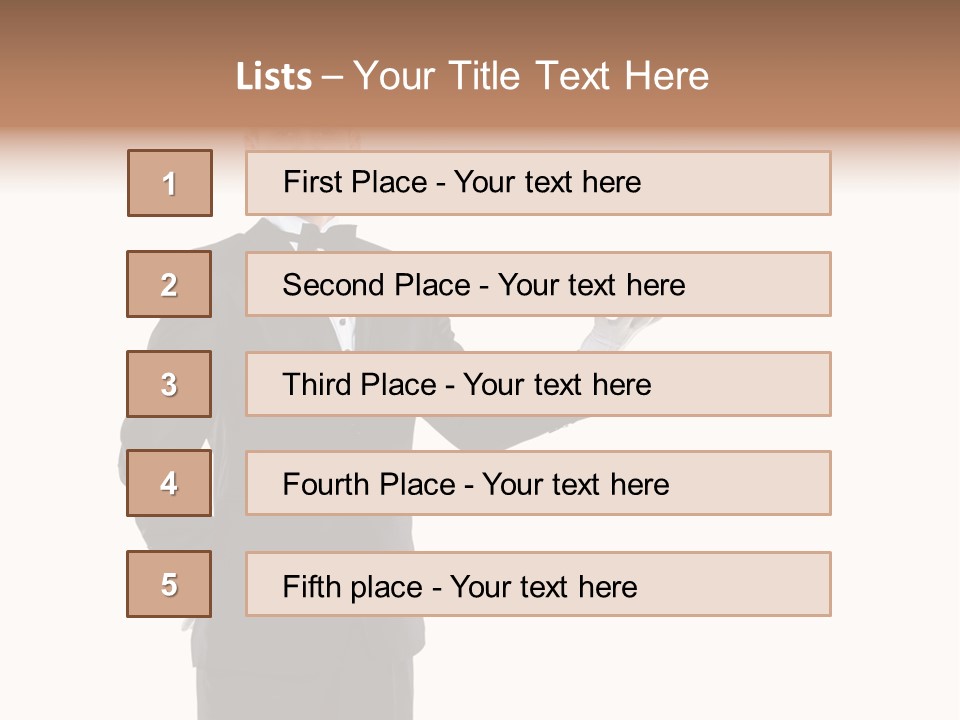Click the slide title text
960x720 pixels.
coord(473,76)
